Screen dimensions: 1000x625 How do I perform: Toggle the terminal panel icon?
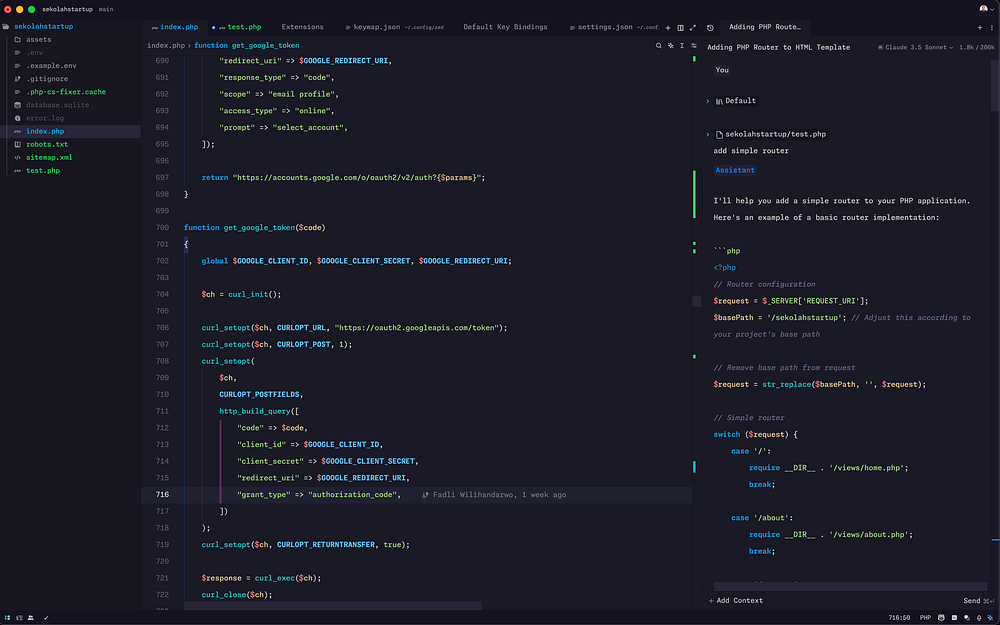point(955,617)
